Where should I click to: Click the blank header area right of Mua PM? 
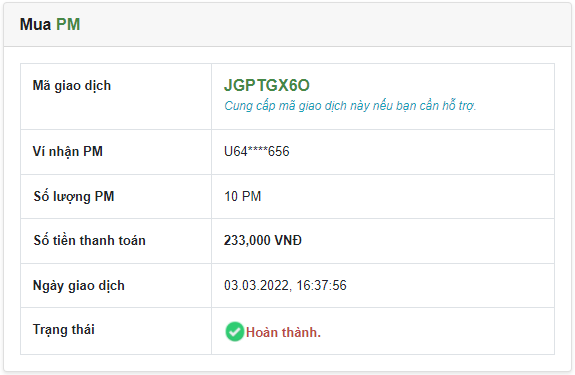(x=325, y=25)
